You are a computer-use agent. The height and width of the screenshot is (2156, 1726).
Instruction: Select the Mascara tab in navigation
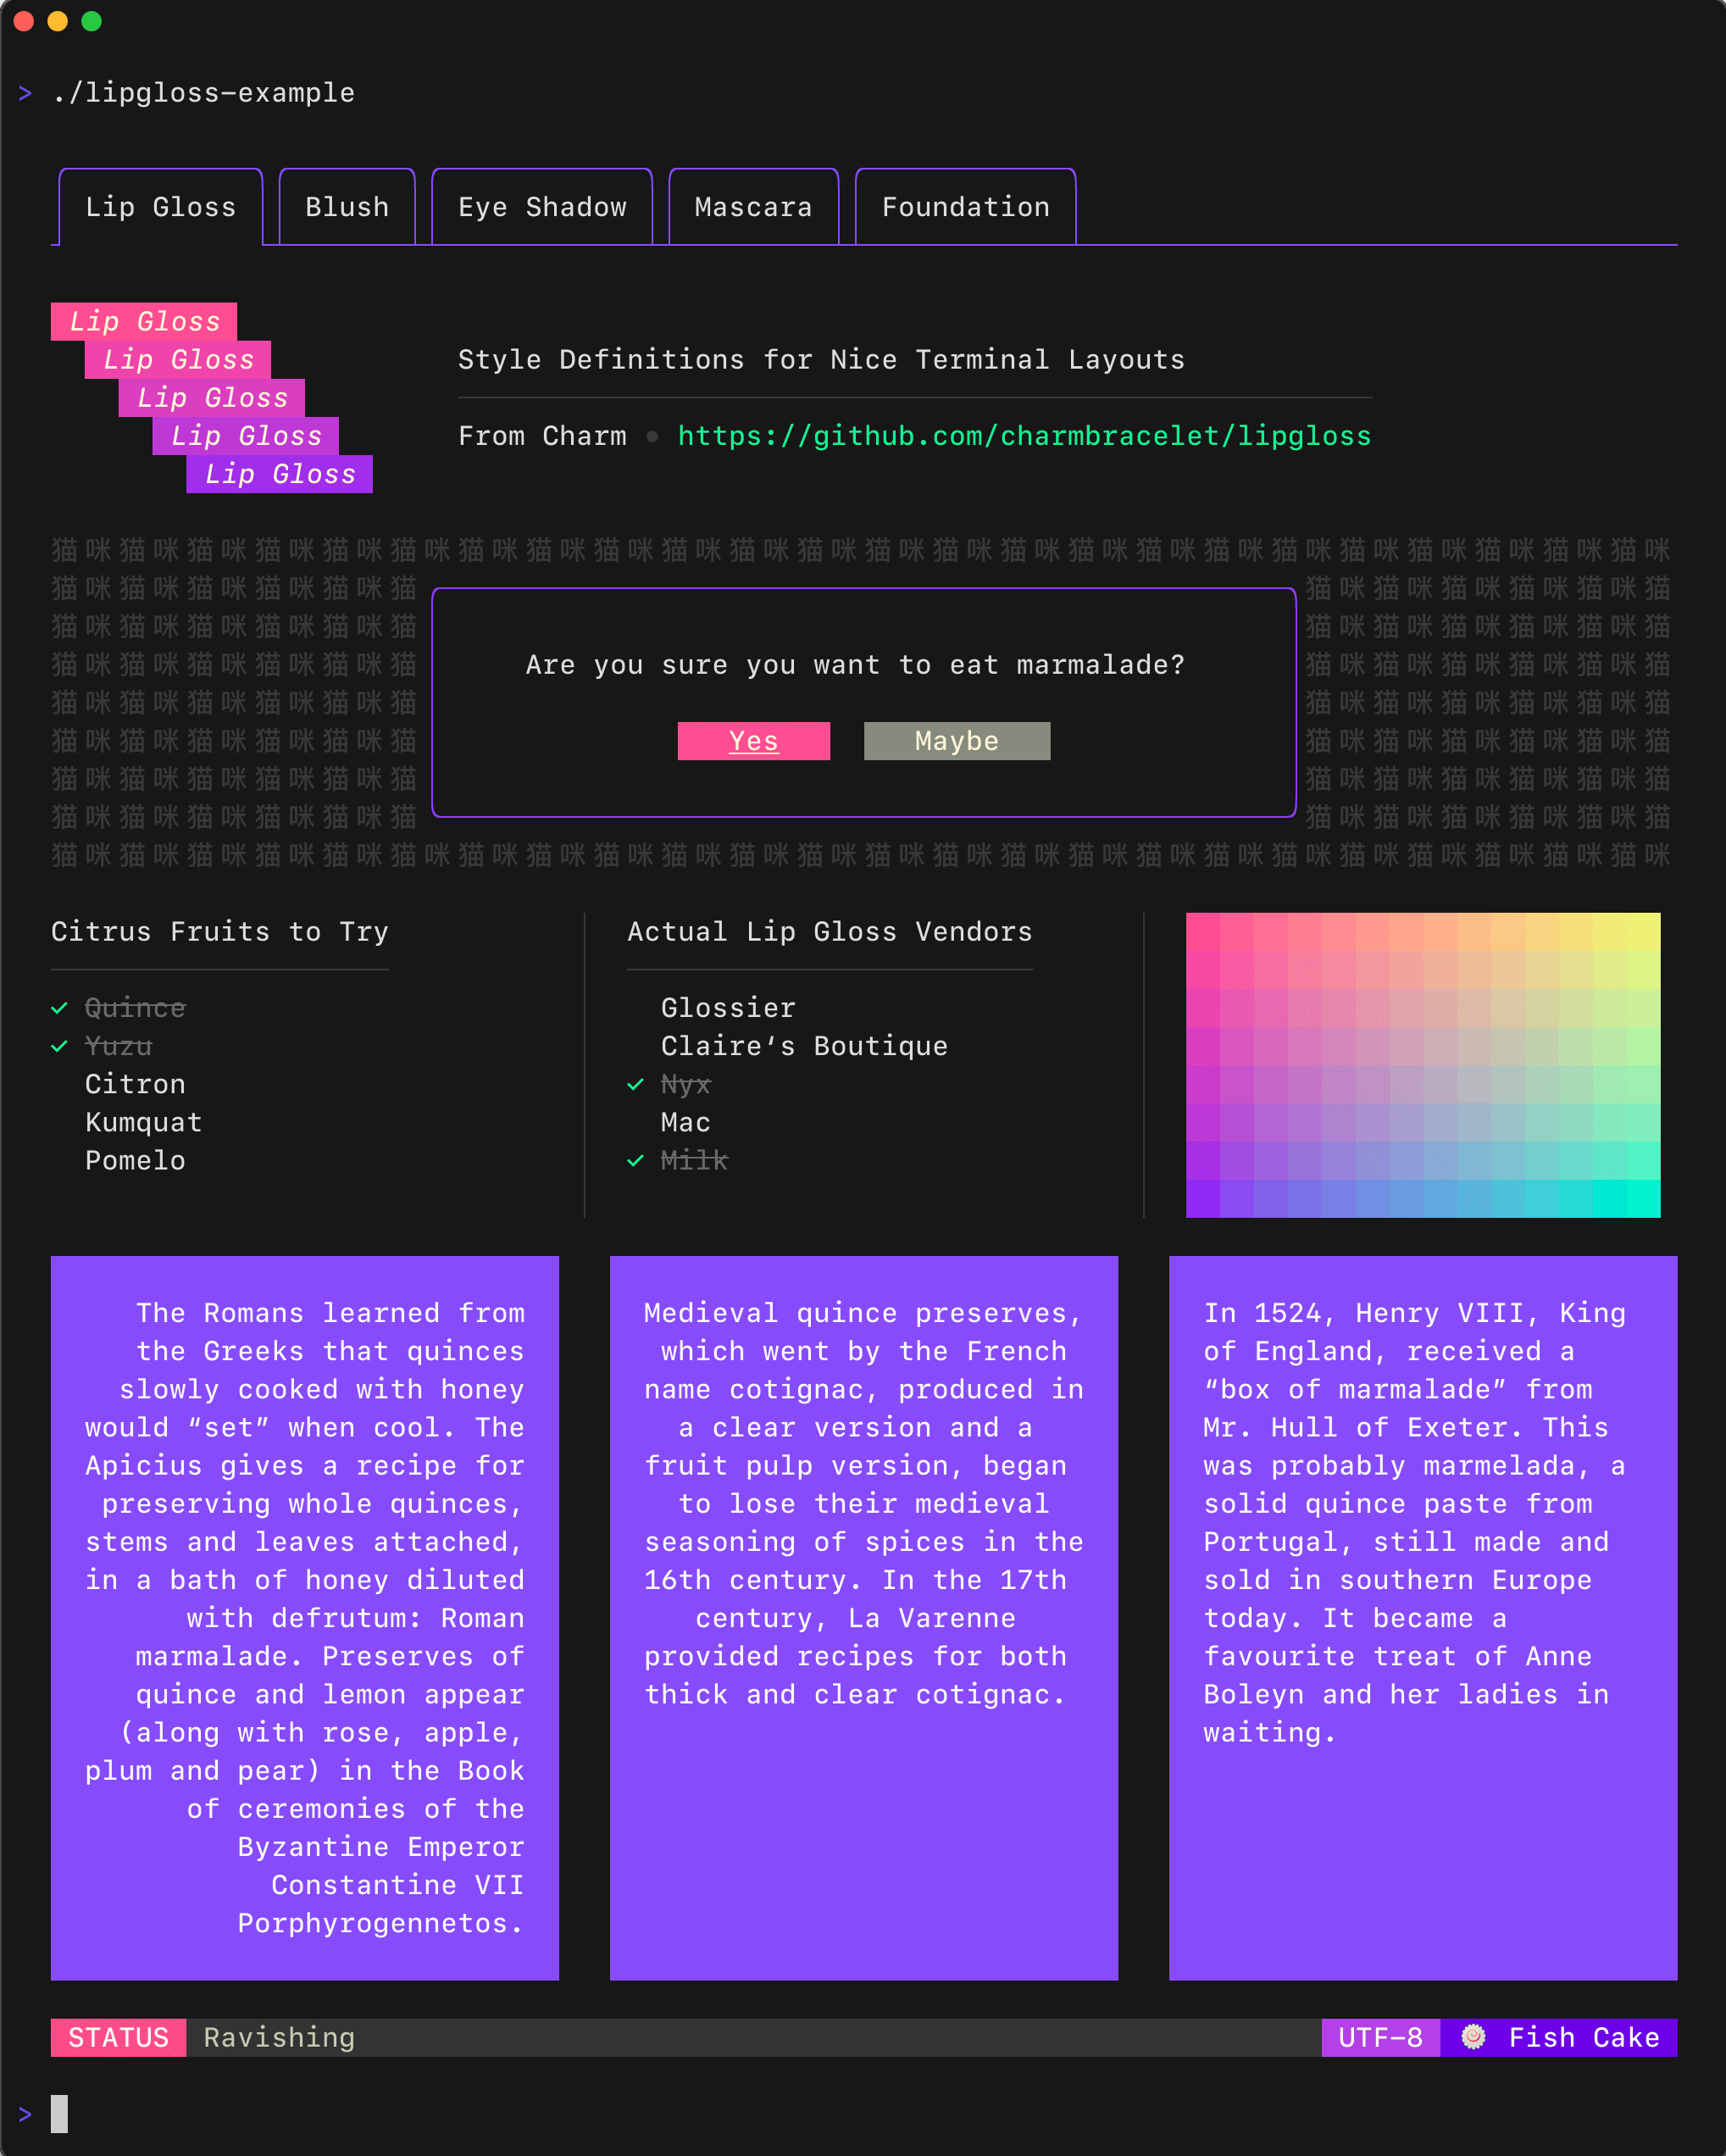click(752, 208)
